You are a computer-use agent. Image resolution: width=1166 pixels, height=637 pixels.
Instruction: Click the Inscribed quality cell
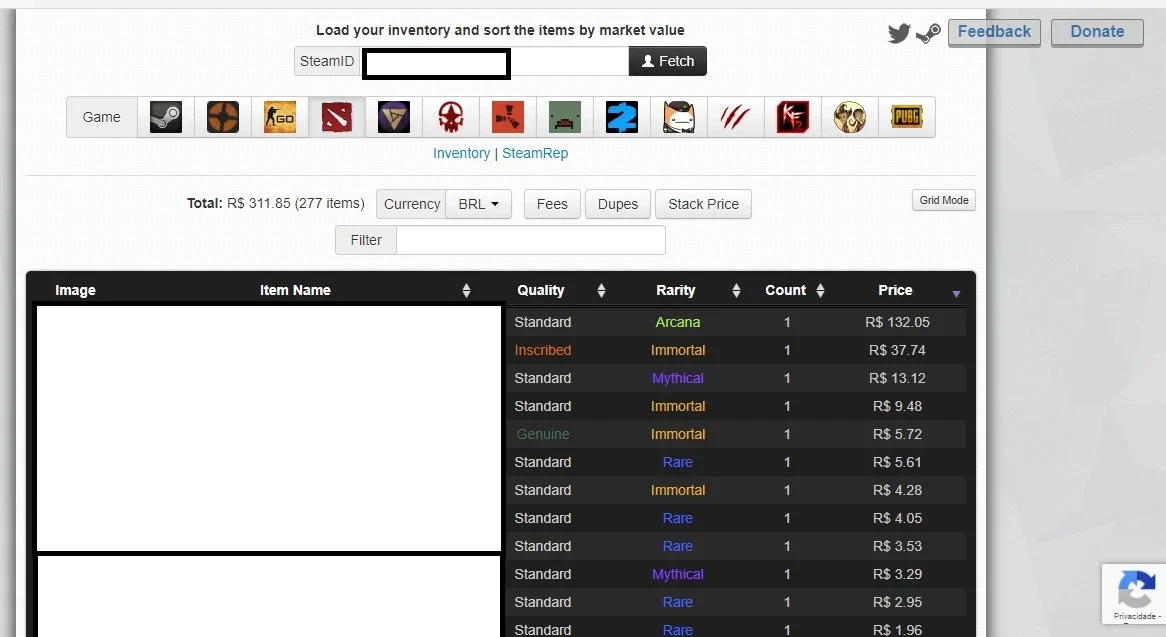(x=543, y=350)
